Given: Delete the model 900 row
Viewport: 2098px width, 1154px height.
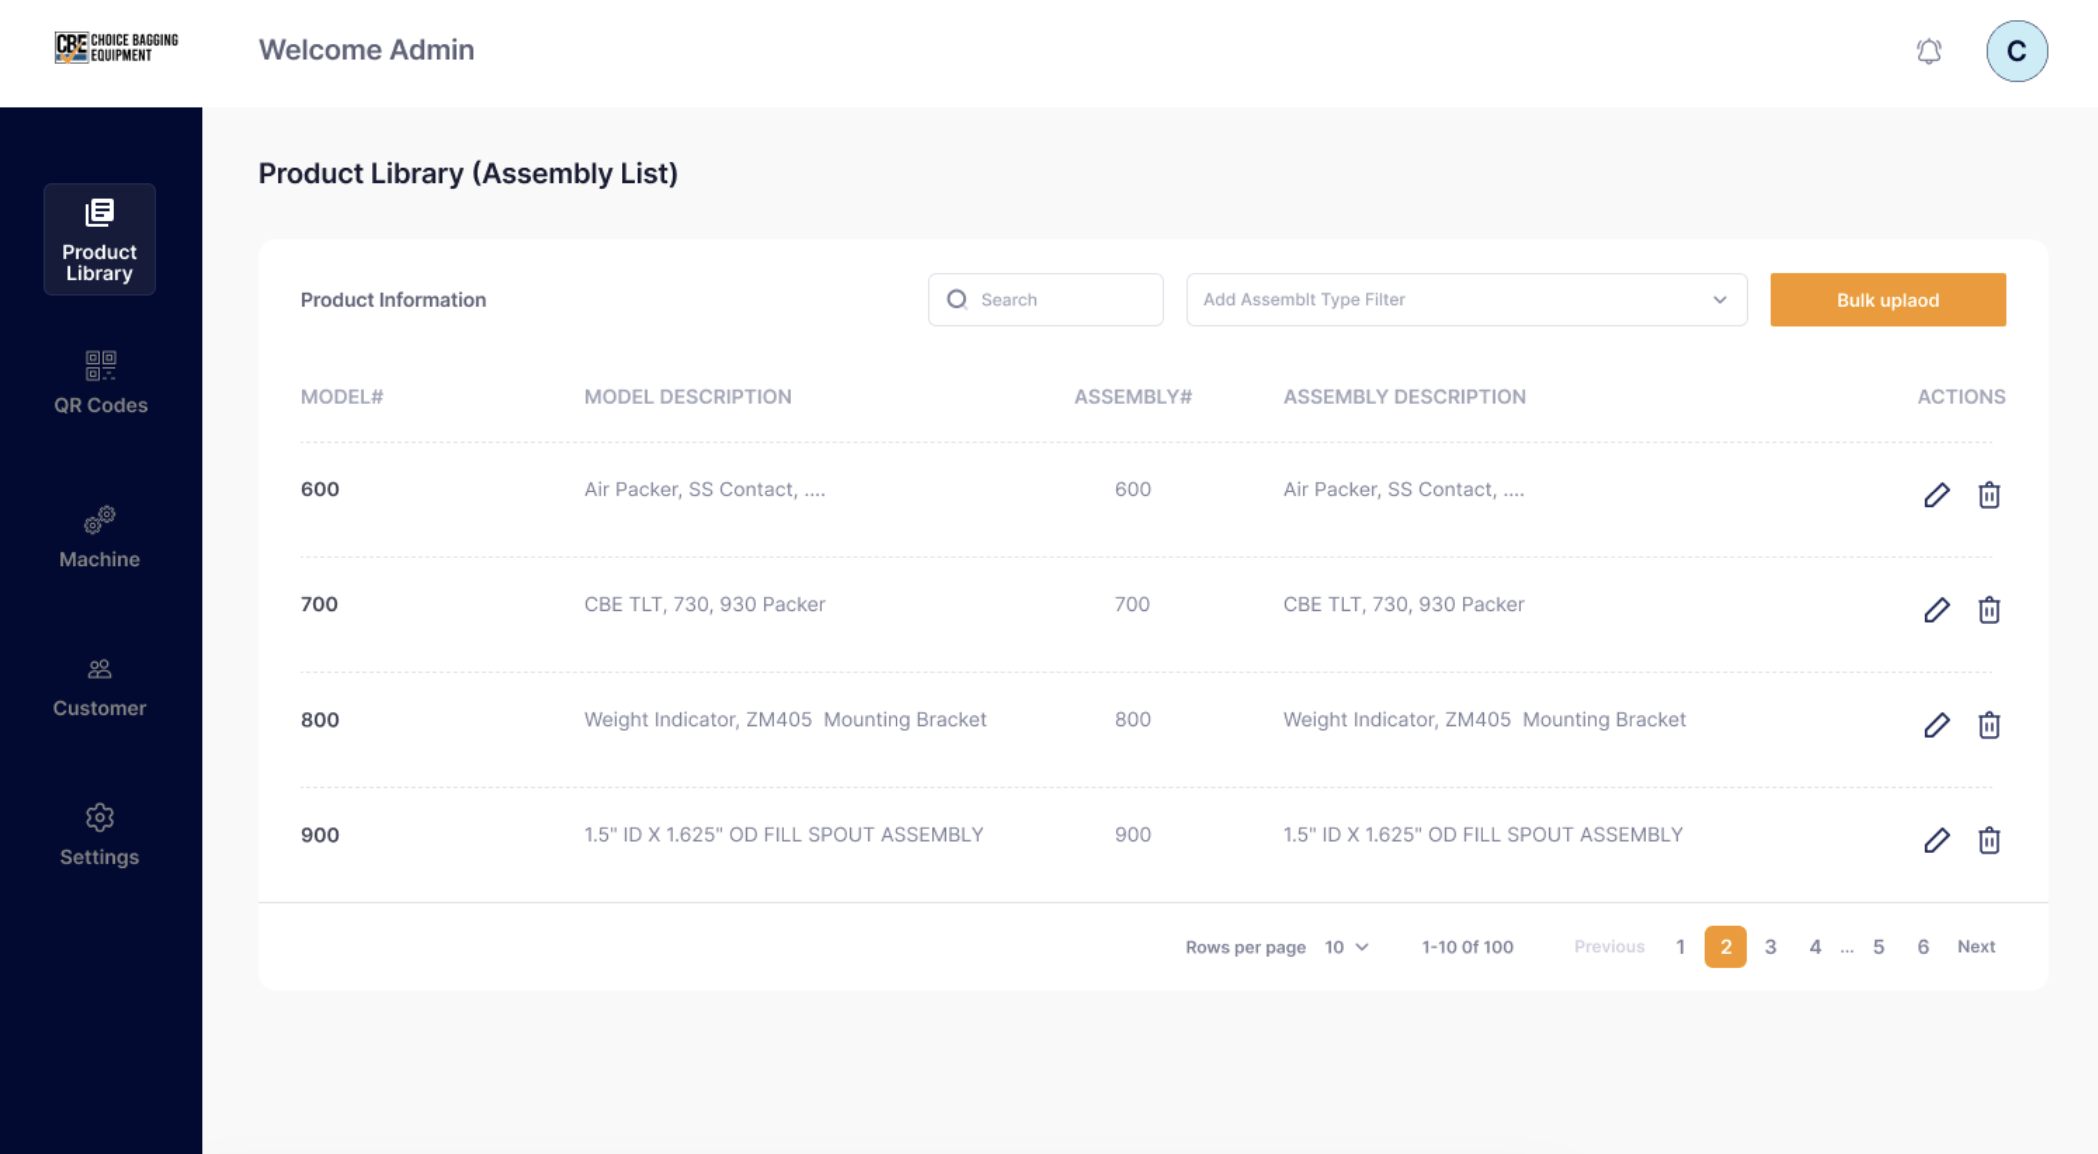Looking at the screenshot, I should [1988, 840].
